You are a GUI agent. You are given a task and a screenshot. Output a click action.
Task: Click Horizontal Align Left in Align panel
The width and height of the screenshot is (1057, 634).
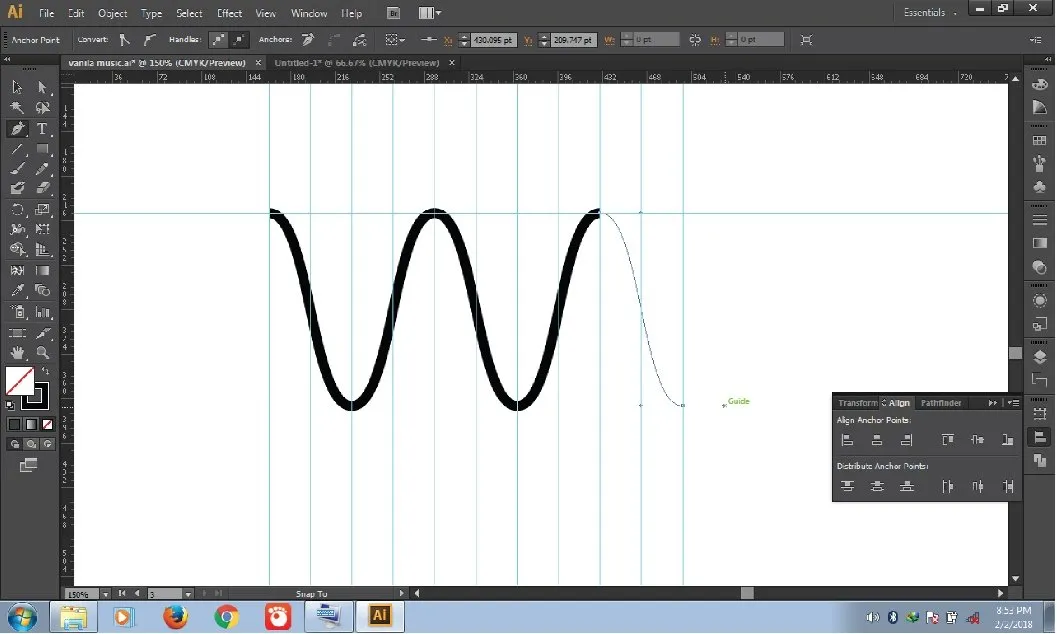[847, 440]
